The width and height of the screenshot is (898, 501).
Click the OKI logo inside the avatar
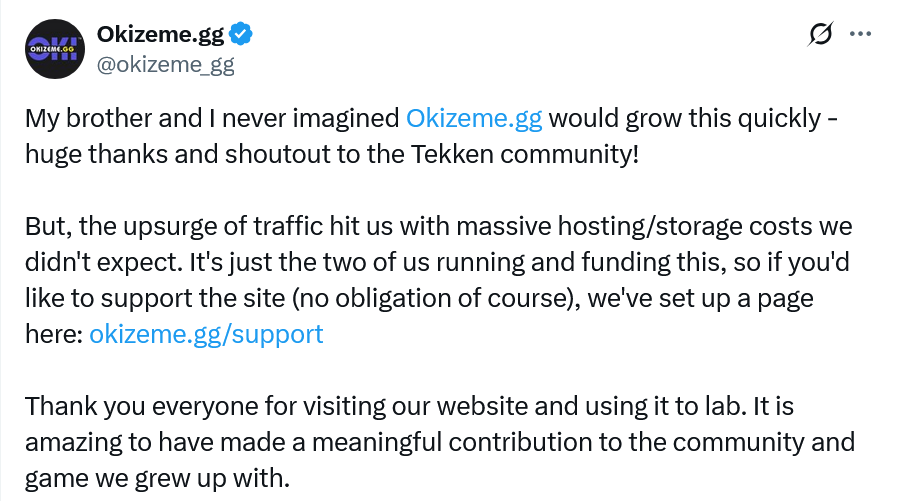54,51
